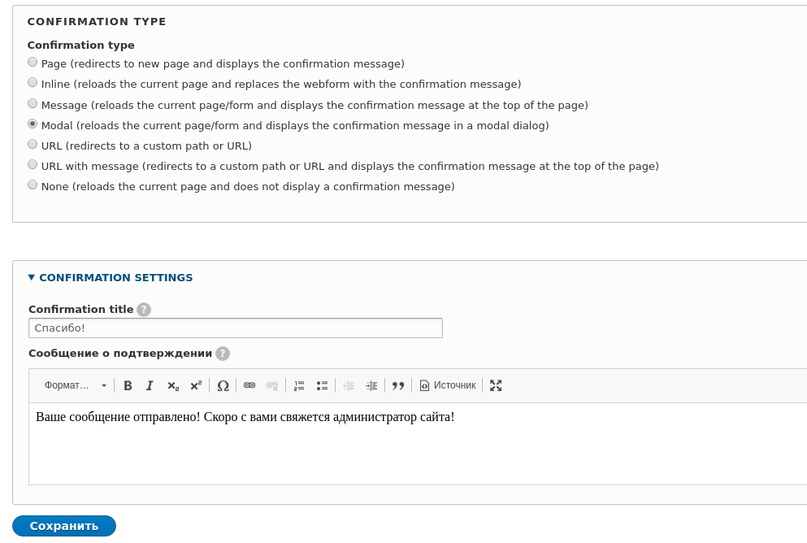
Task: Click the Confirmation title input field
Action: pyautogui.click(x=235, y=328)
